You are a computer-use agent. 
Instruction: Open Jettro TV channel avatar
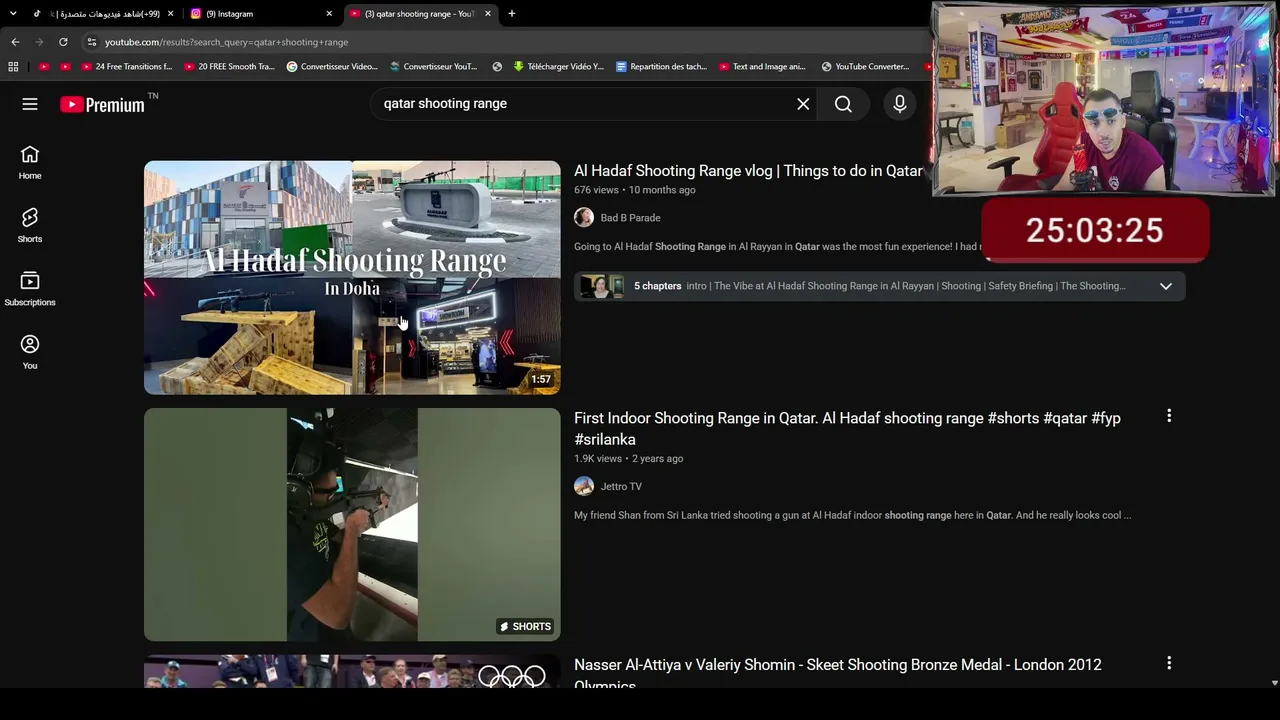pyautogui.click(x=584, y=486)
